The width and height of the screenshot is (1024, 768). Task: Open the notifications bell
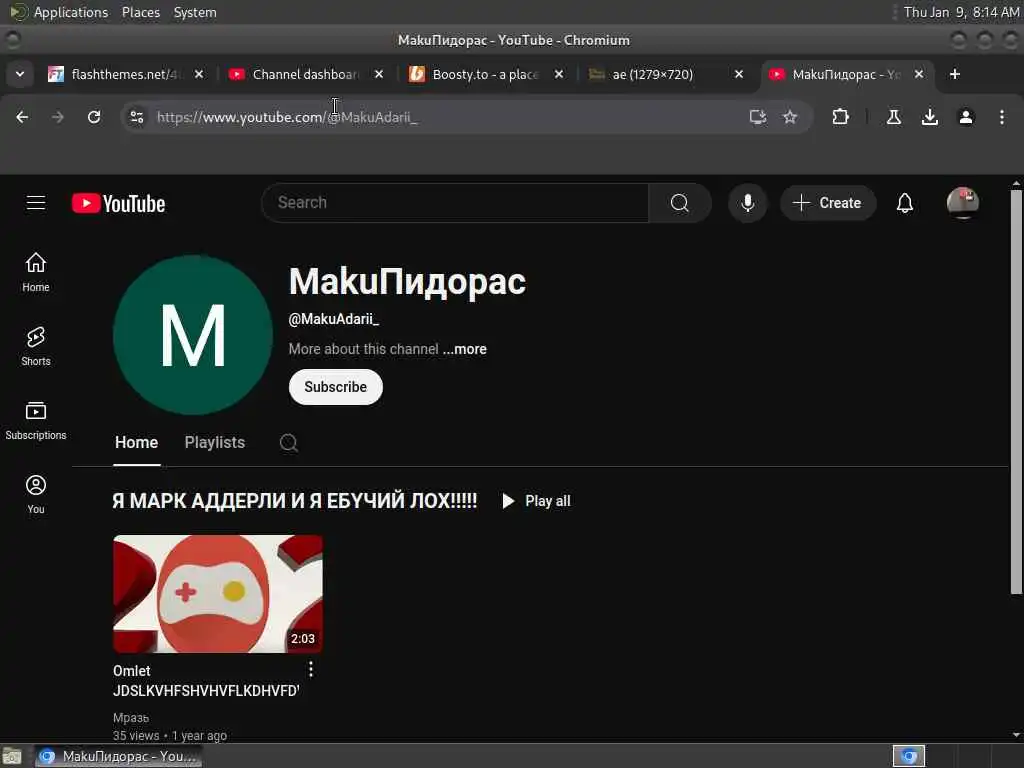point(904,203)
